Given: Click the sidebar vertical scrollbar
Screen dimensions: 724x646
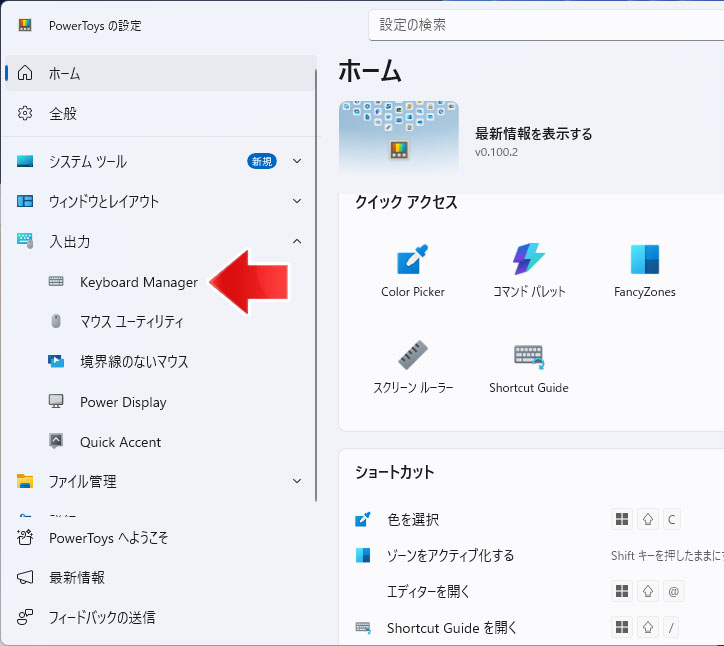Looking at the screenshot, I should click(x=316, y=285).
